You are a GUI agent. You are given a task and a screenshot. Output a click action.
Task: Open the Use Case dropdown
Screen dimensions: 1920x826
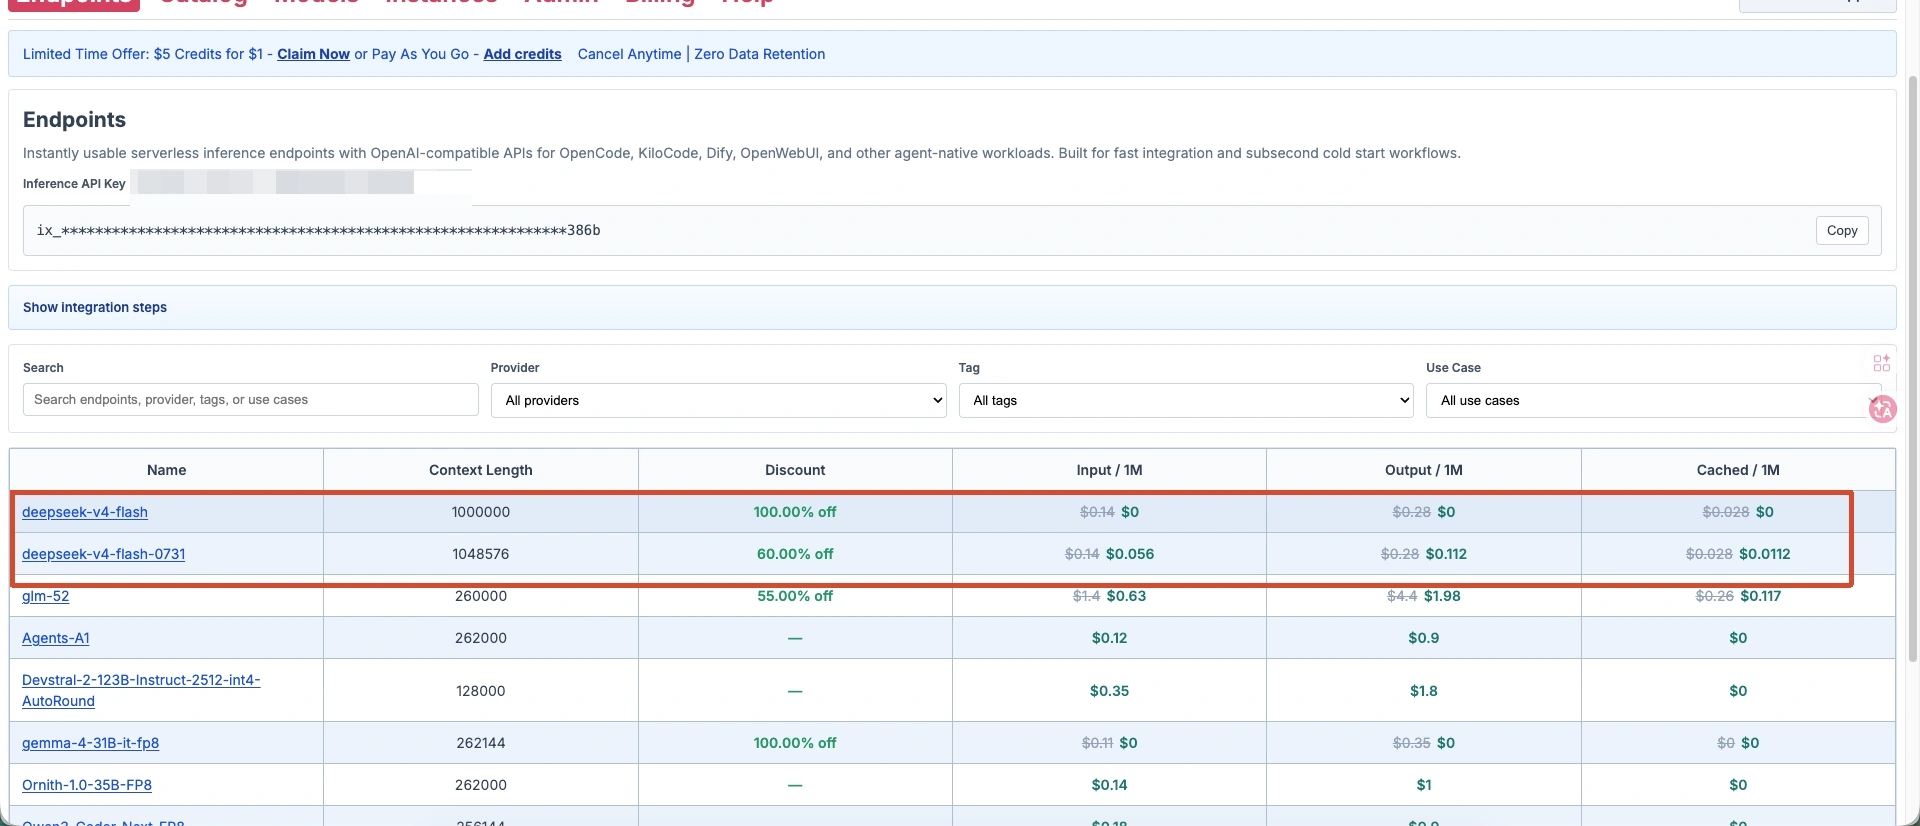point(1653,400)
